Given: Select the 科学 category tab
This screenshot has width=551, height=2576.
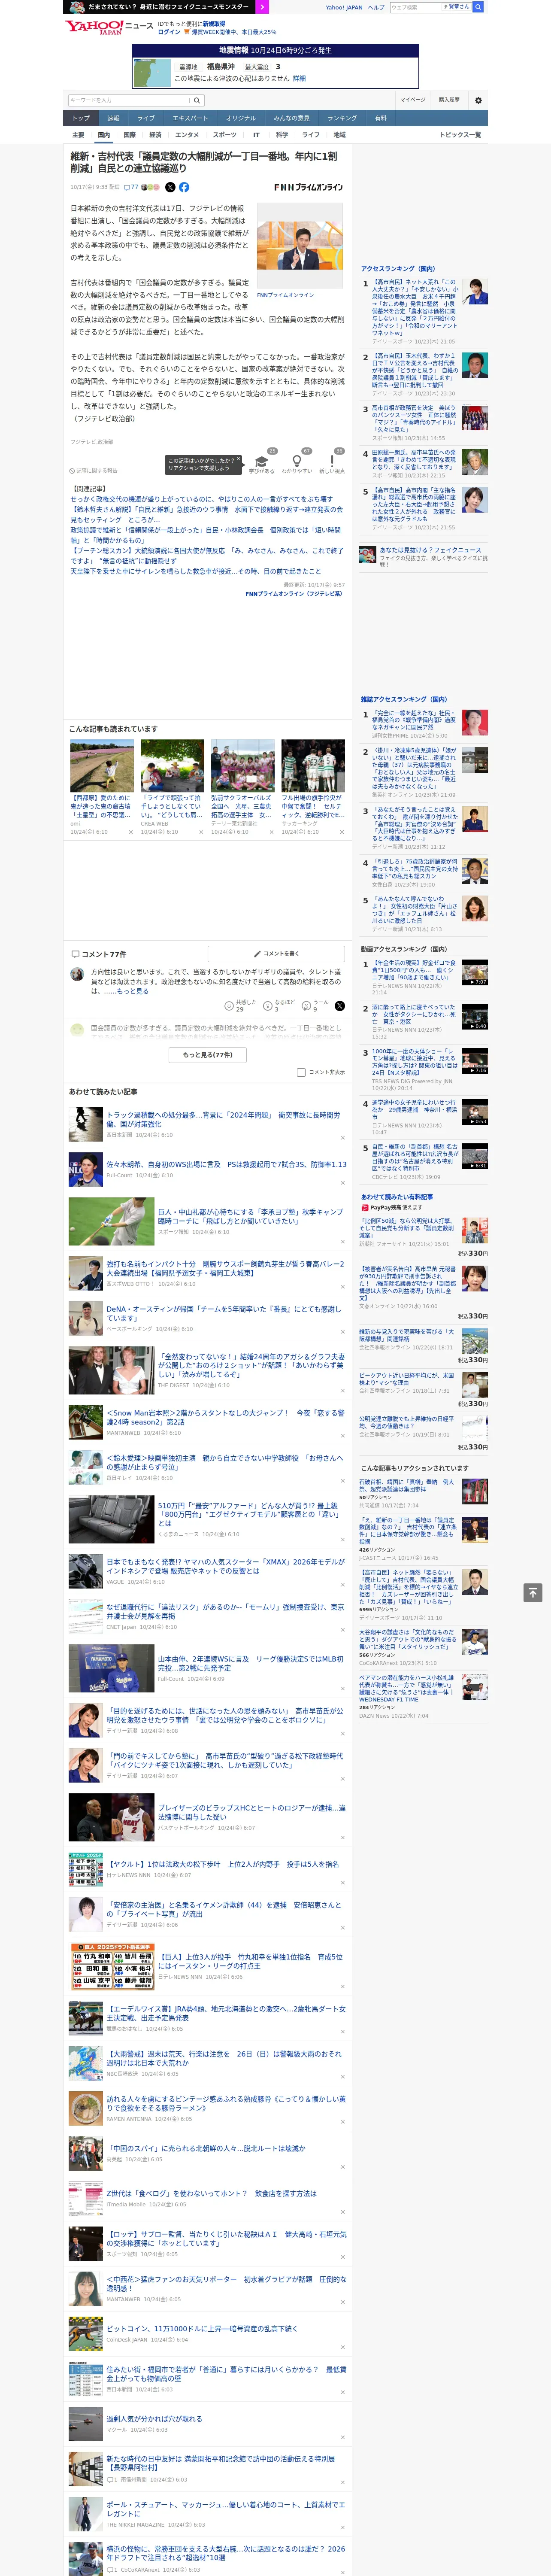Looking at the screenshot, I should [282, 134].
